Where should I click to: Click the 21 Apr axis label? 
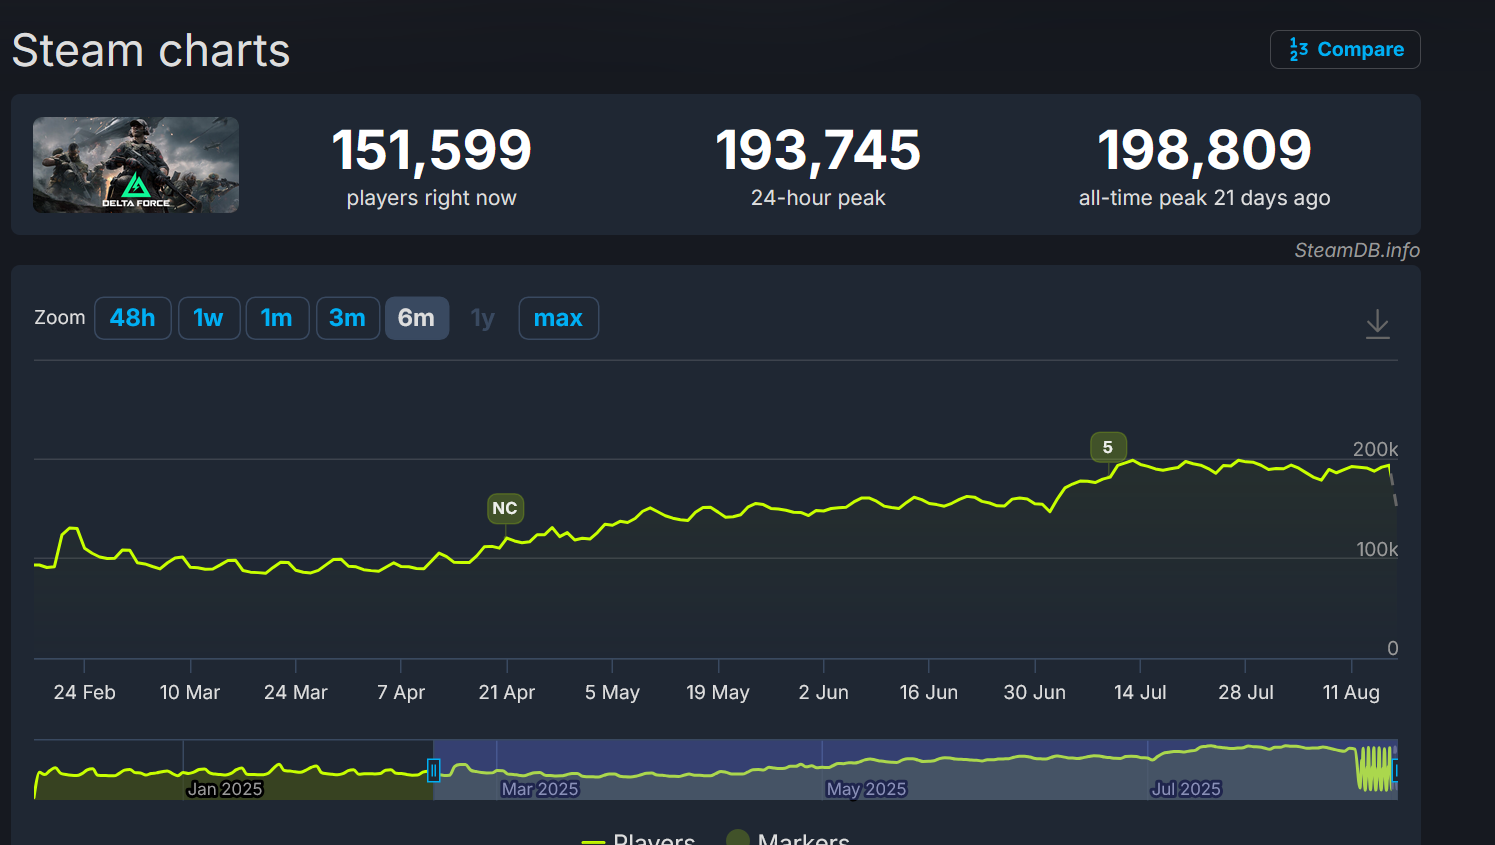pyautogui.click(x=507, y=692)
